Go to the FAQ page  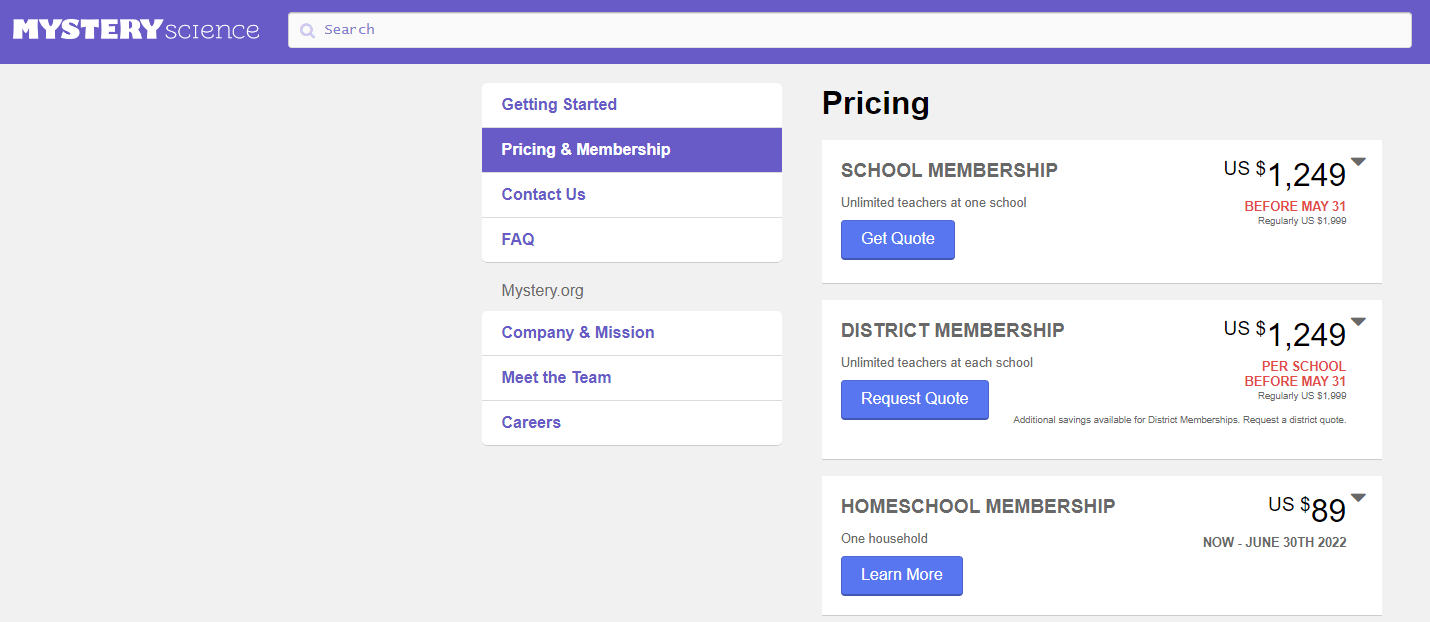[x=632, y=240]
